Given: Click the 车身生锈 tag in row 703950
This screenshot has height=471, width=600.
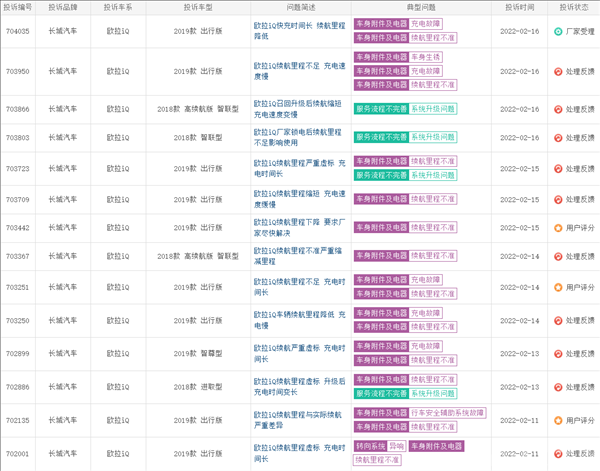Looking at the screenshot, I should (426, 57).
